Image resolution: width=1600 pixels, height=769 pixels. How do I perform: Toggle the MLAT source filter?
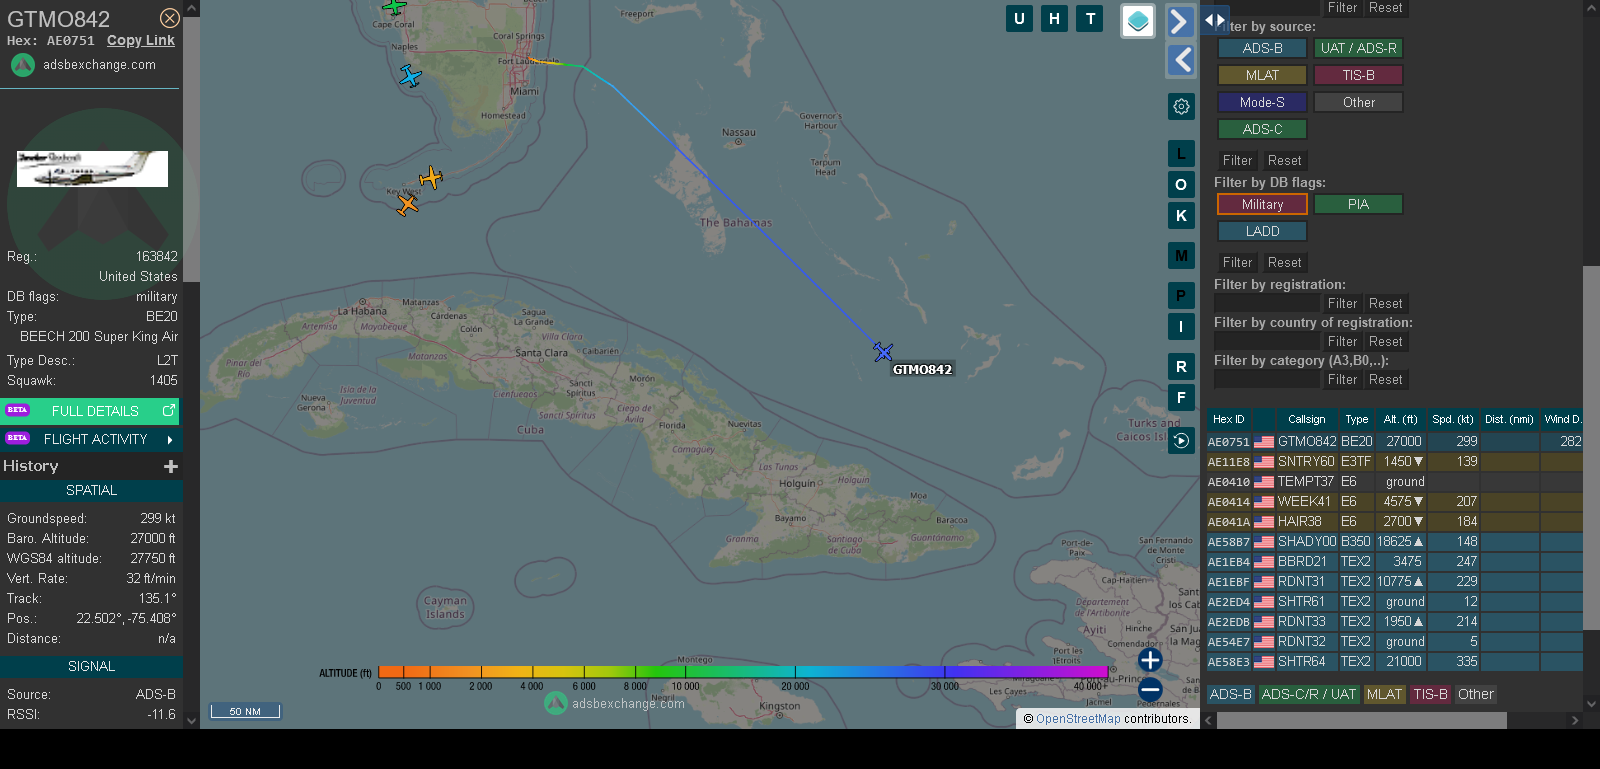pos(1262,75)
